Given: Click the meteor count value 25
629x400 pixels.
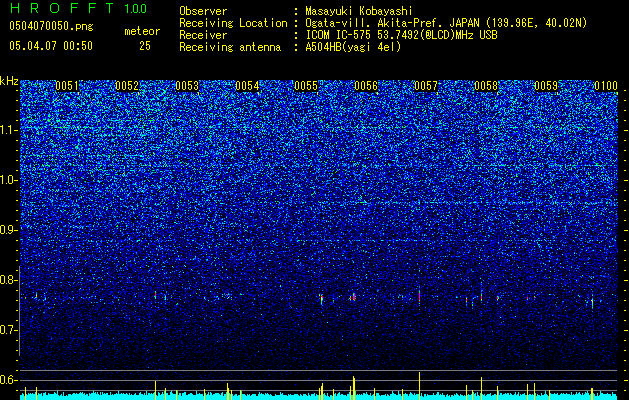Looking at the screenshot, I should [x=145, y=46].
